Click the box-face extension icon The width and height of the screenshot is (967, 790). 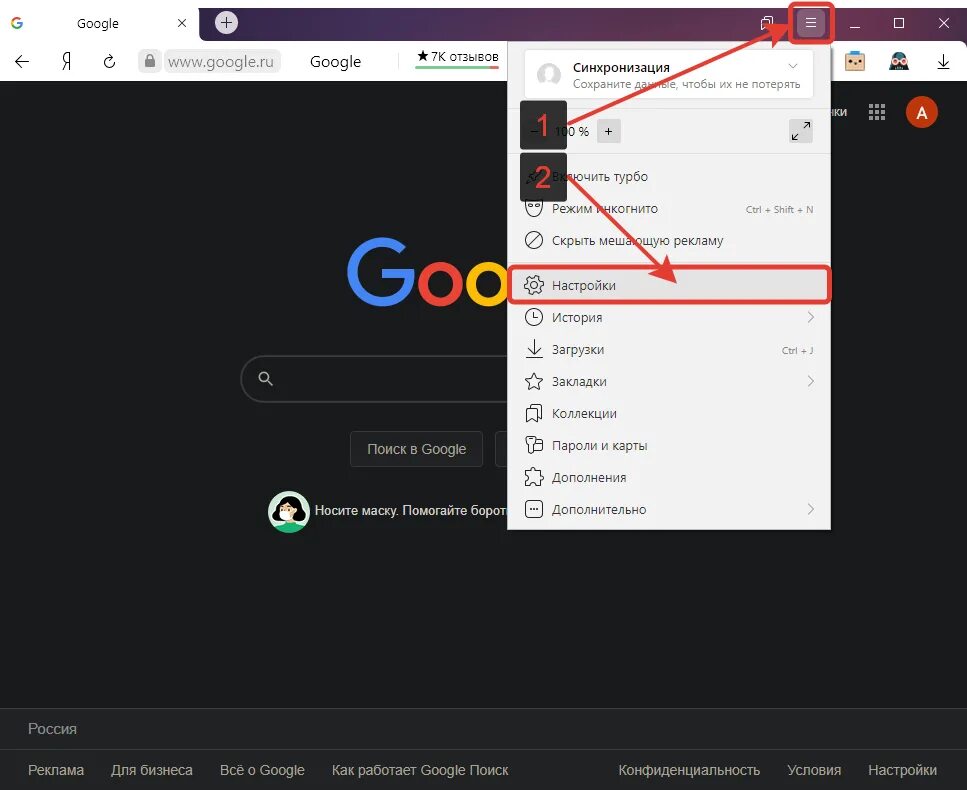(855, 61)
